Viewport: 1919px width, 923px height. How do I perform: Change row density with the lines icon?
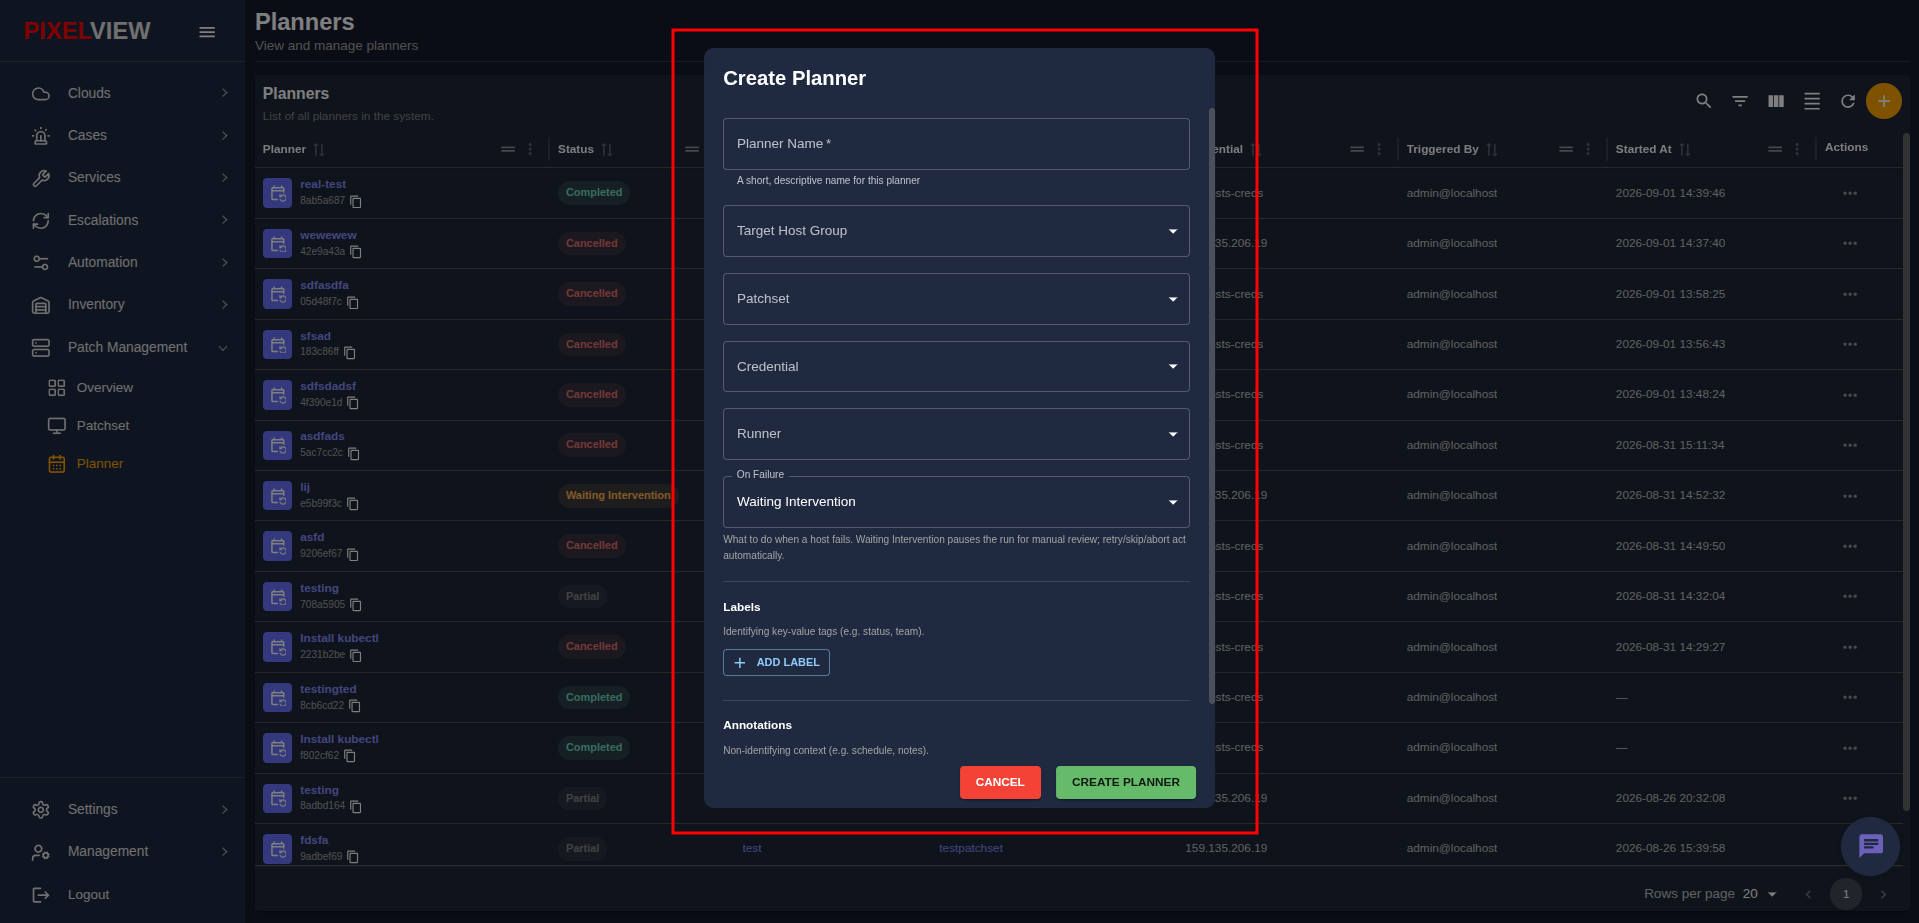click(1812, 101)
